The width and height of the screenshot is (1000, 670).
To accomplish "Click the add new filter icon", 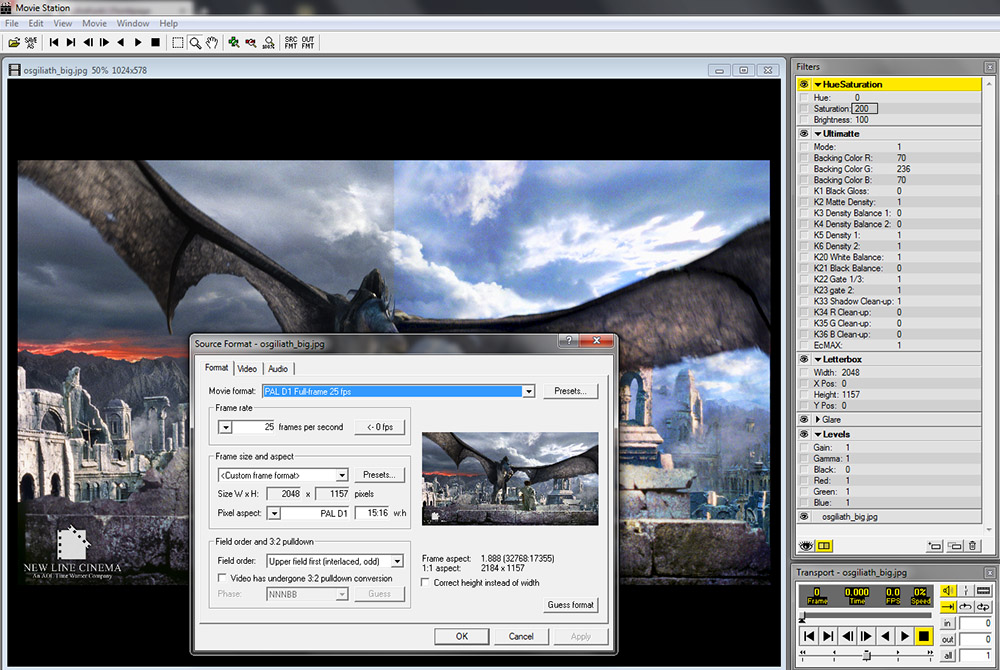I will point(934,546).
